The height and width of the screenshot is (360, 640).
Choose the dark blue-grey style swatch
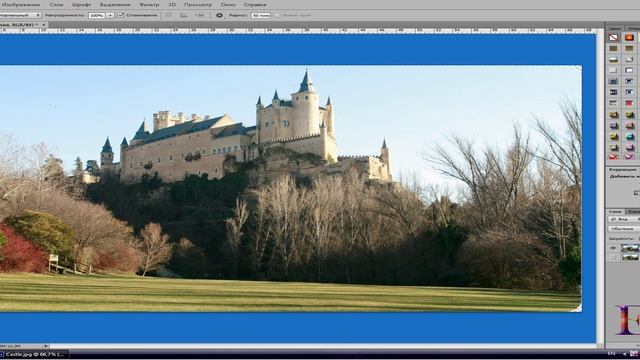tap(613, 81)
